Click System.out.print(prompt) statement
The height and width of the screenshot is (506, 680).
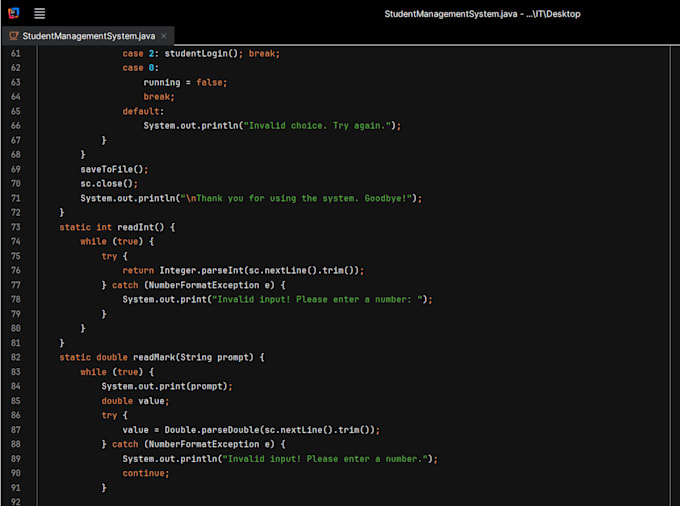click(x=167, y=386)
